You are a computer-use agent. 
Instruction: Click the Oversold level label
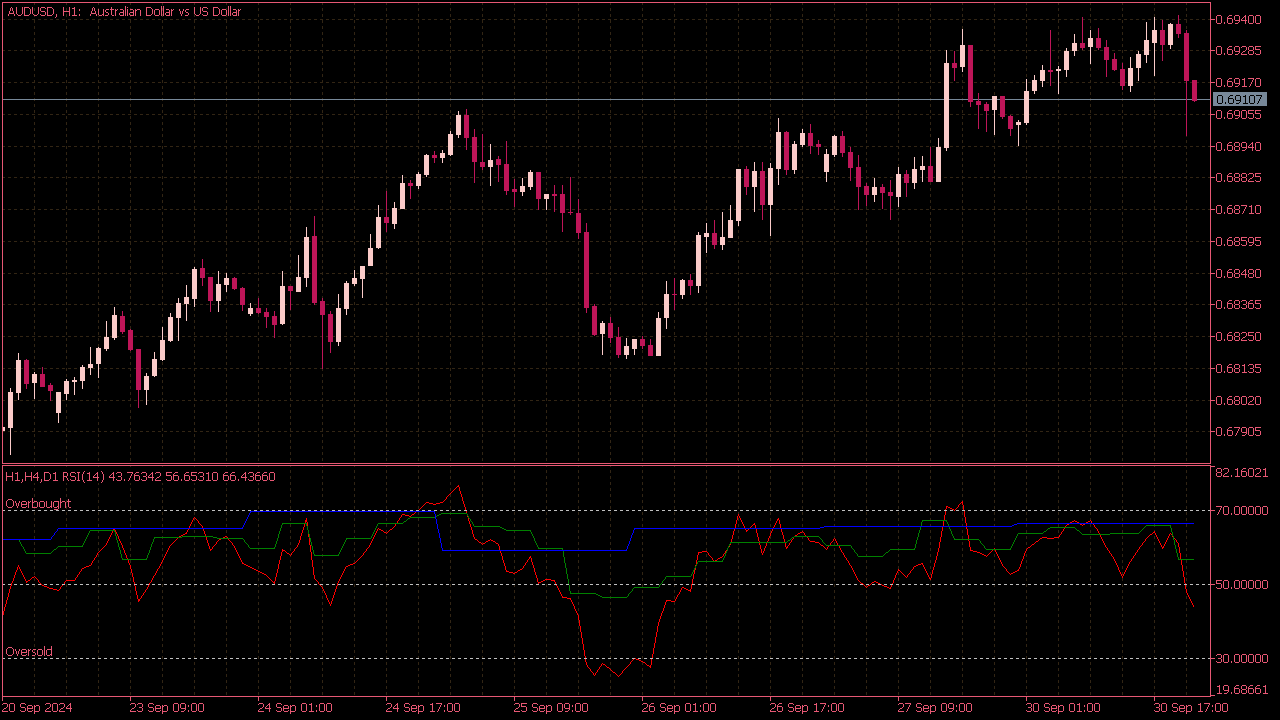(x=29, y=651)
